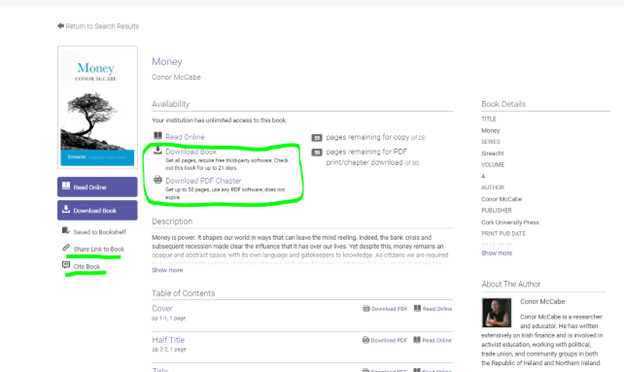The height and width of the screenshot is (372, 624).
Task: Expand the Description with Show more
Action: (167, 270)
